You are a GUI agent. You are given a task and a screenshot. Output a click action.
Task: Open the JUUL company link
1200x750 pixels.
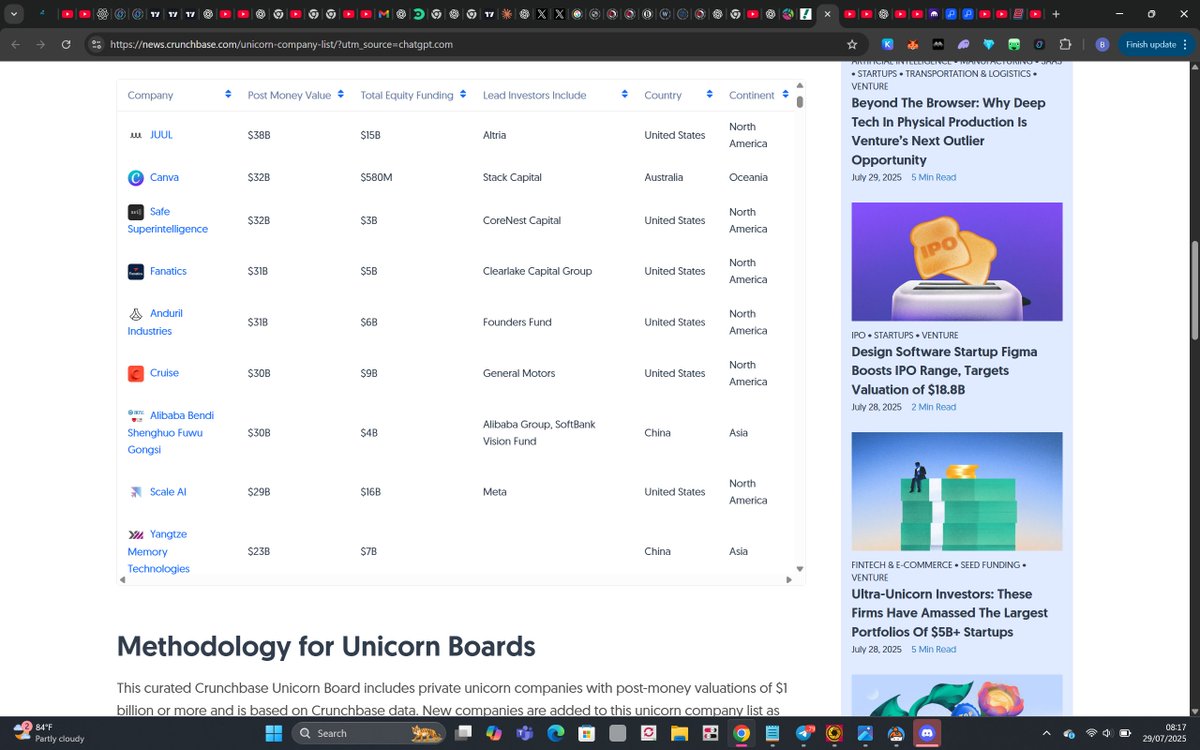pos(161,135)
